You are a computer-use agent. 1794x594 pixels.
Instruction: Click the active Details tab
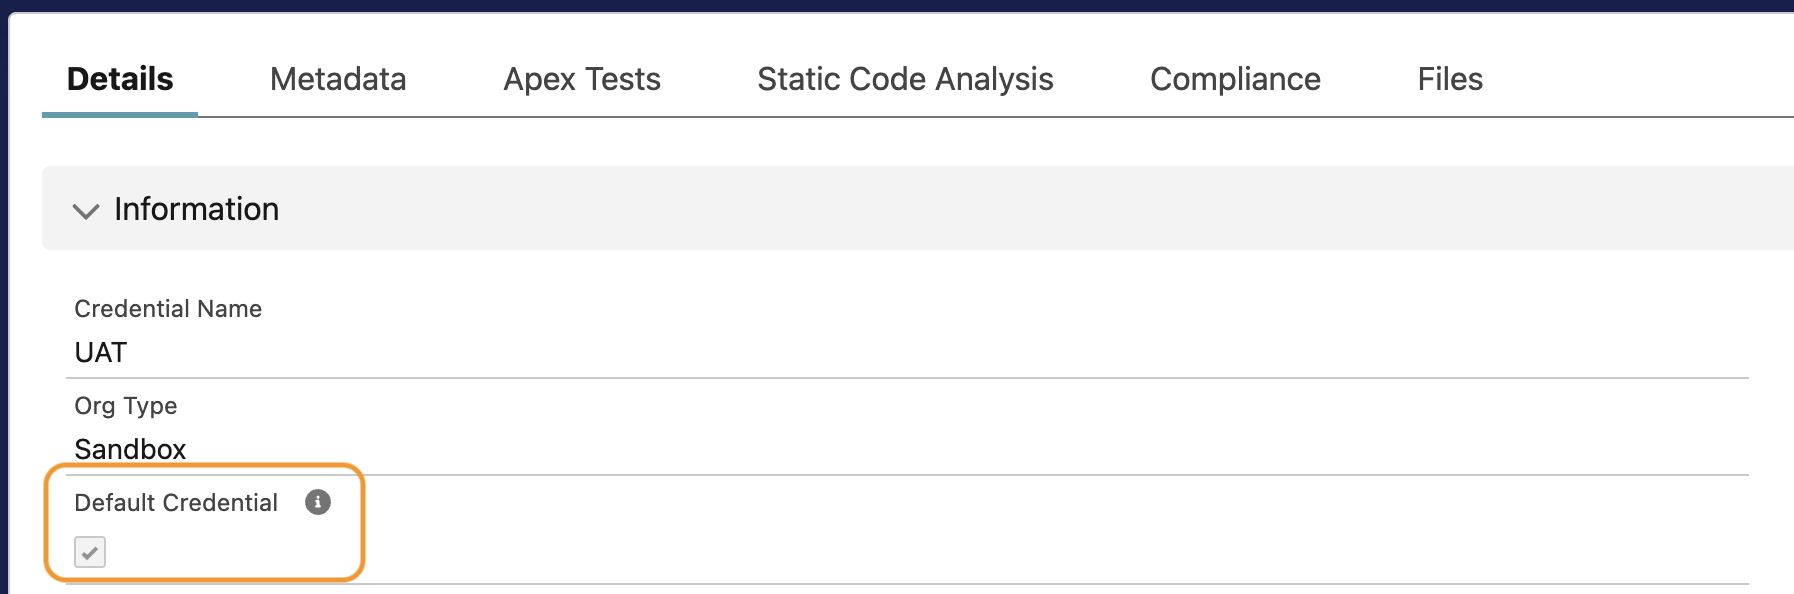pos(120,79)
